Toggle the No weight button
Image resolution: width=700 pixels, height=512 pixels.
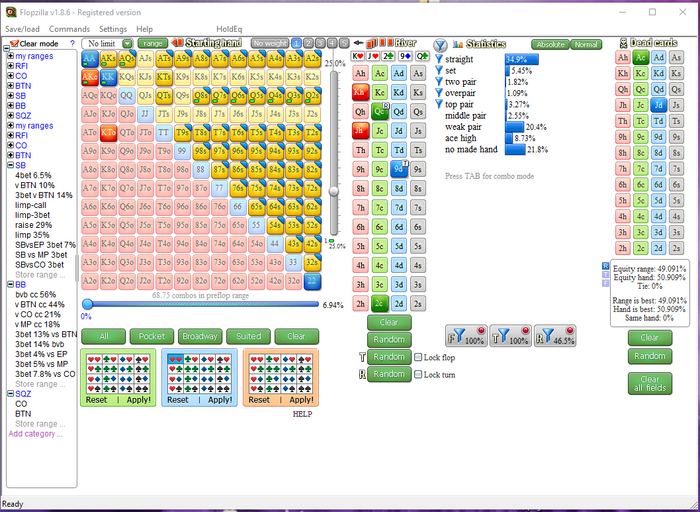point(270,43)
